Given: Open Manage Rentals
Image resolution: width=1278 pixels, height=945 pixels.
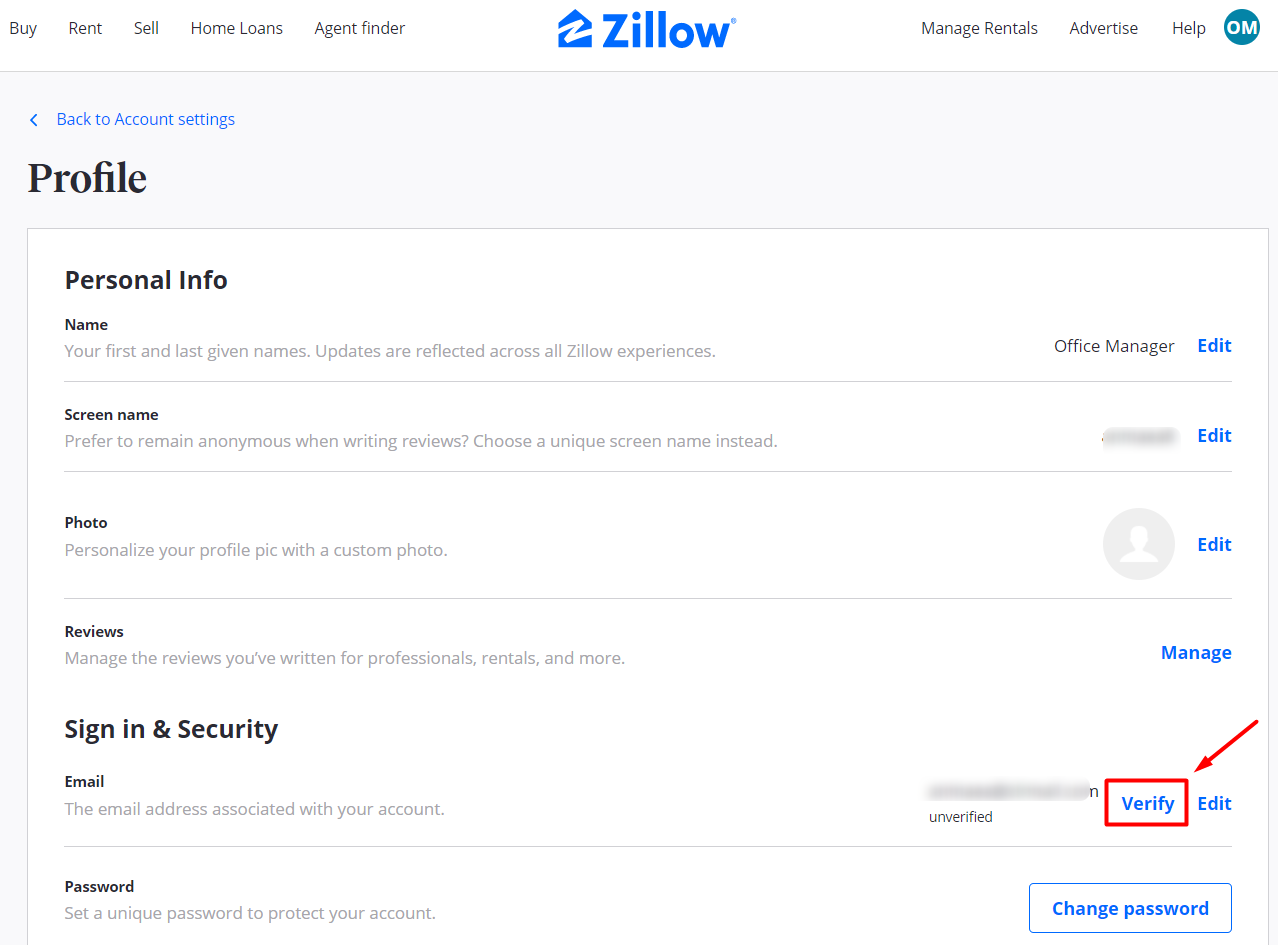Looking at the screenshot, I should 979,28.
